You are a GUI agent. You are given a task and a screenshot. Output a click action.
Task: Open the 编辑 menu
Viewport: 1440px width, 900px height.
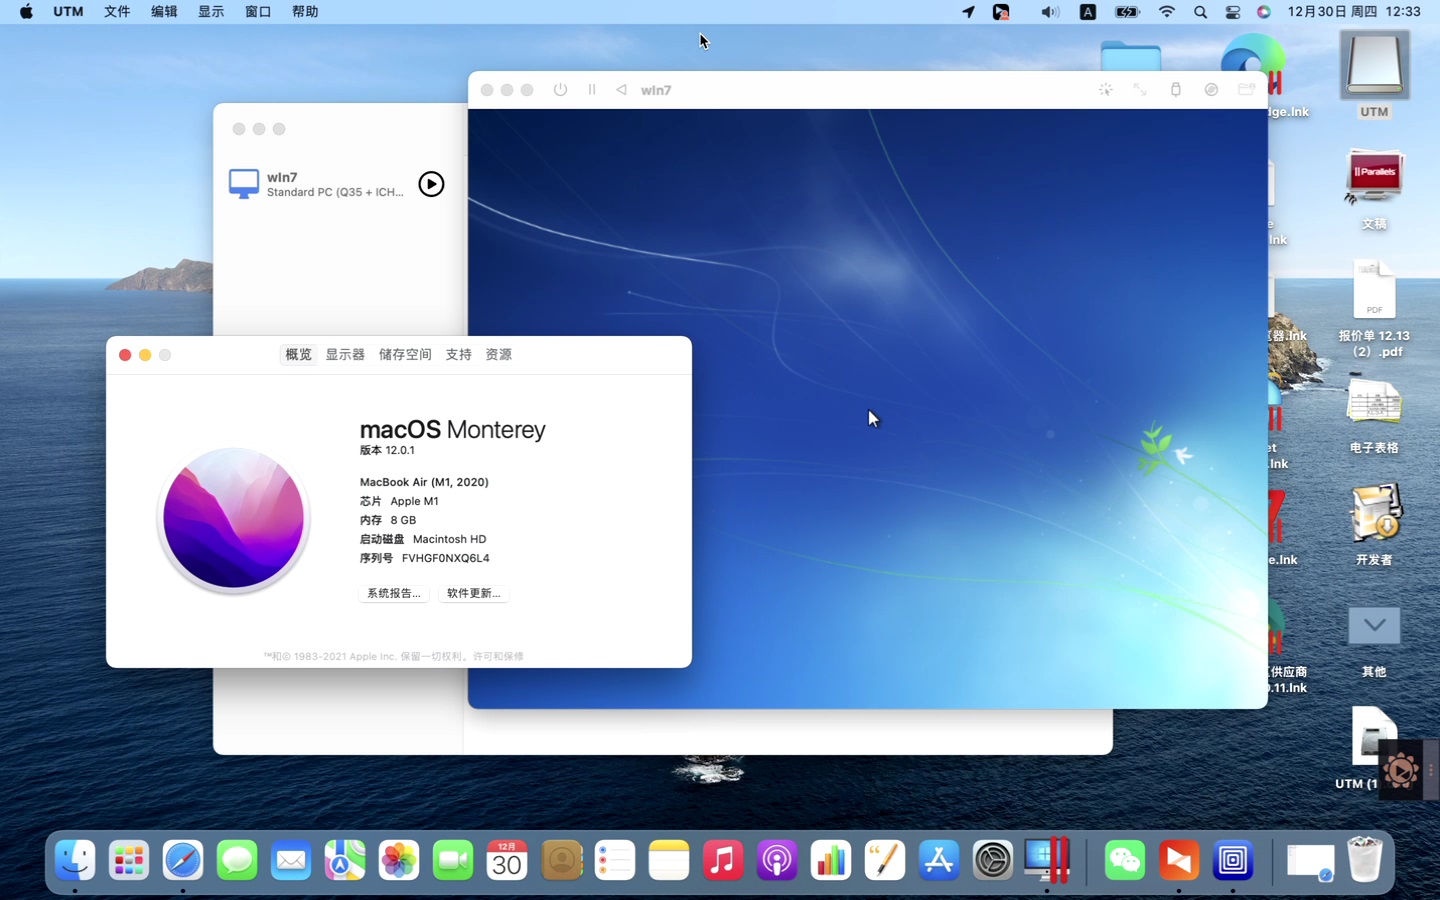pyautogui.click(x=164, y=12)
